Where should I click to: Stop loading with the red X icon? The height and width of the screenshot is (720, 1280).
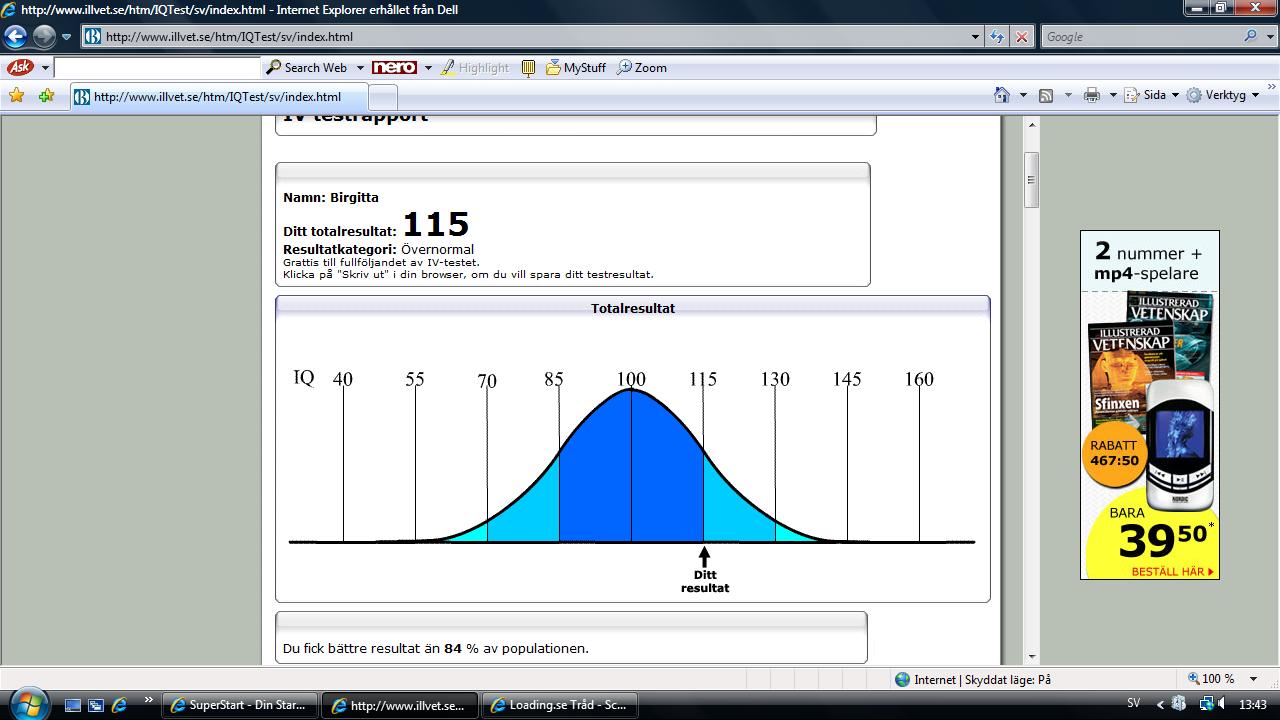[1021, 37]
